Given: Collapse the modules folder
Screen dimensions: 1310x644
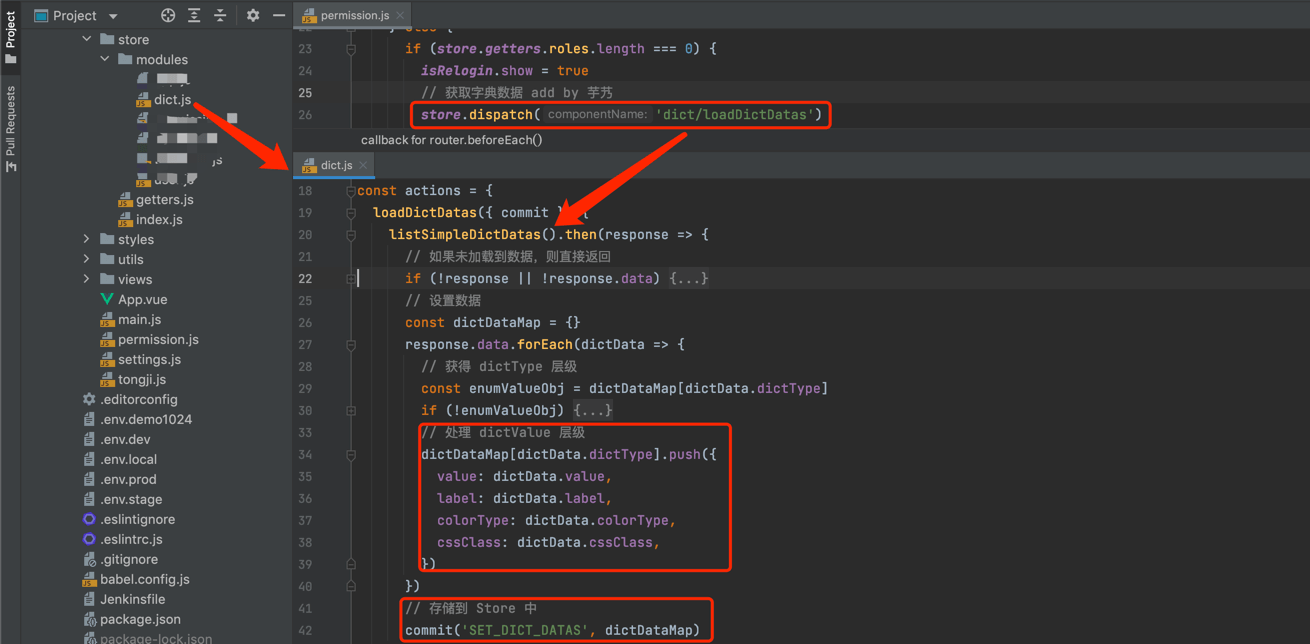Looking at the screenshot, I should [x=105, y=60].
